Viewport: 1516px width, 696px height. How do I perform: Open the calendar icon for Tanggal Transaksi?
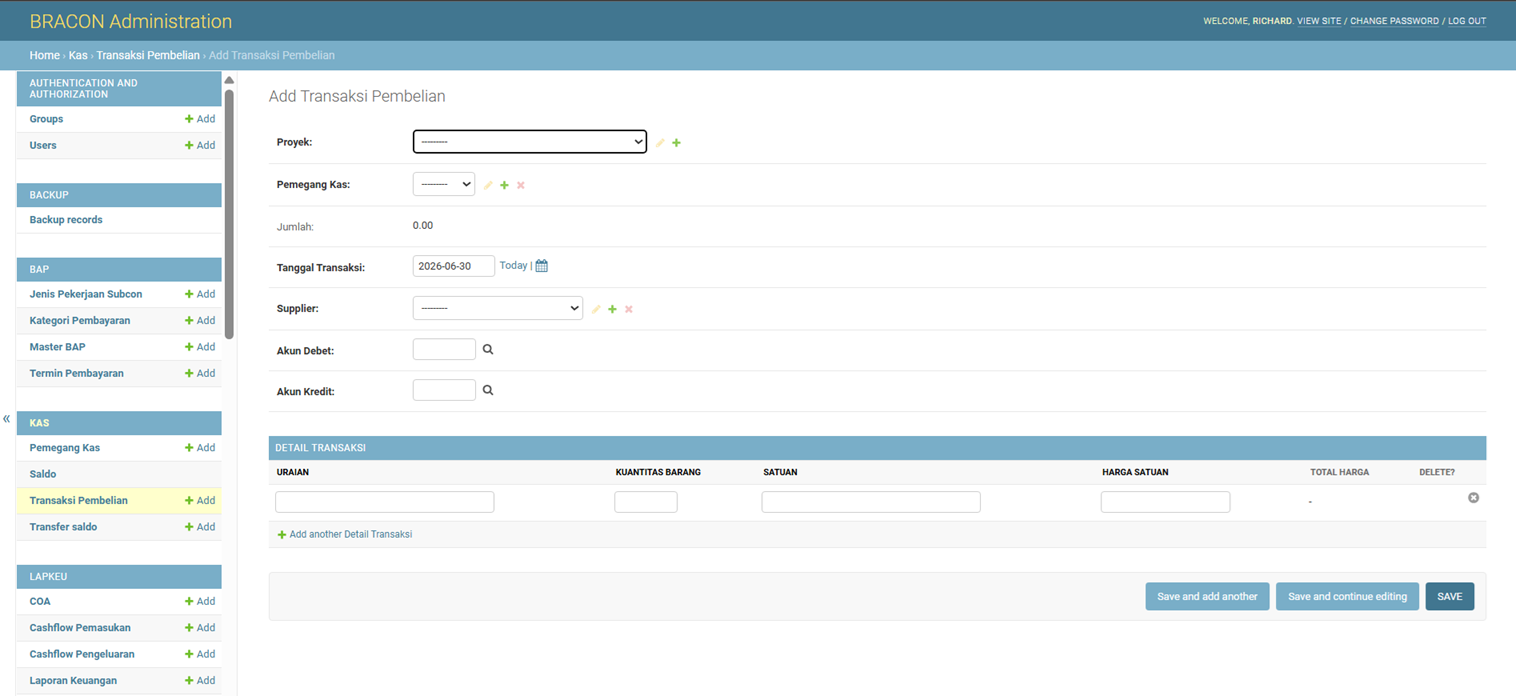click(x=542, y=266)
